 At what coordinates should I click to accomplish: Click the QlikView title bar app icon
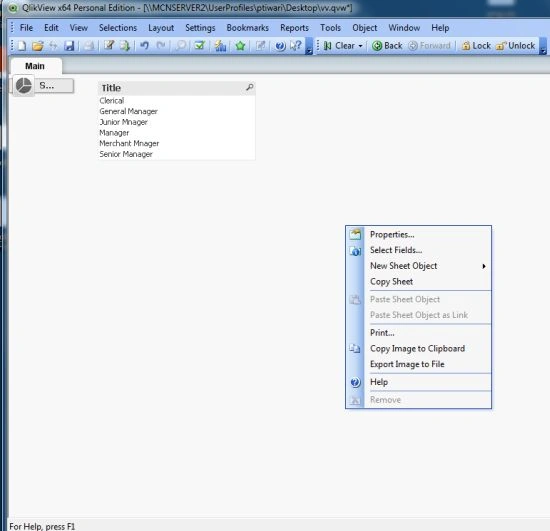(x=13, y=8)
